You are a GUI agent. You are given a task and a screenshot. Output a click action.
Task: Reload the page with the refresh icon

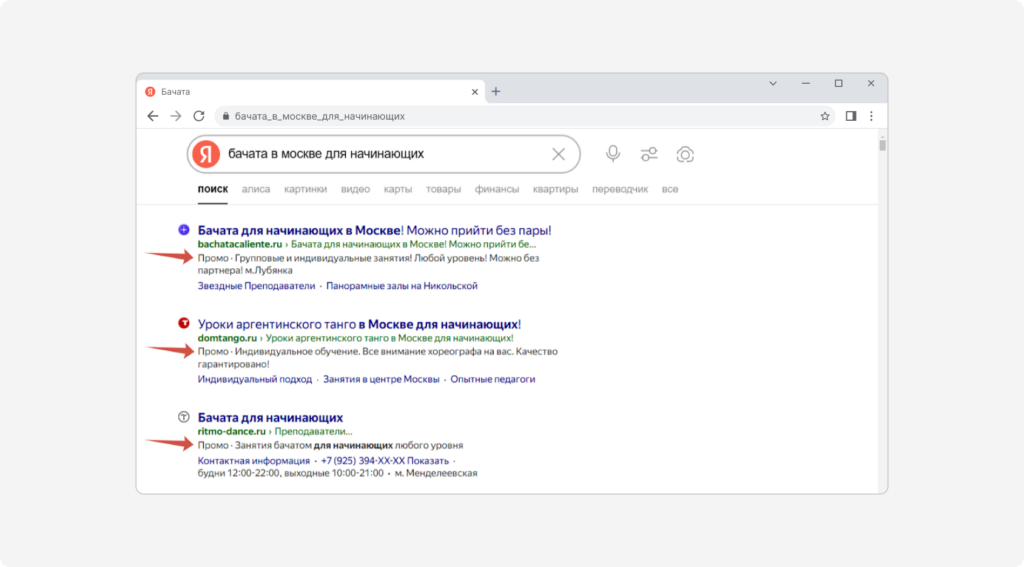pos(199,116)
